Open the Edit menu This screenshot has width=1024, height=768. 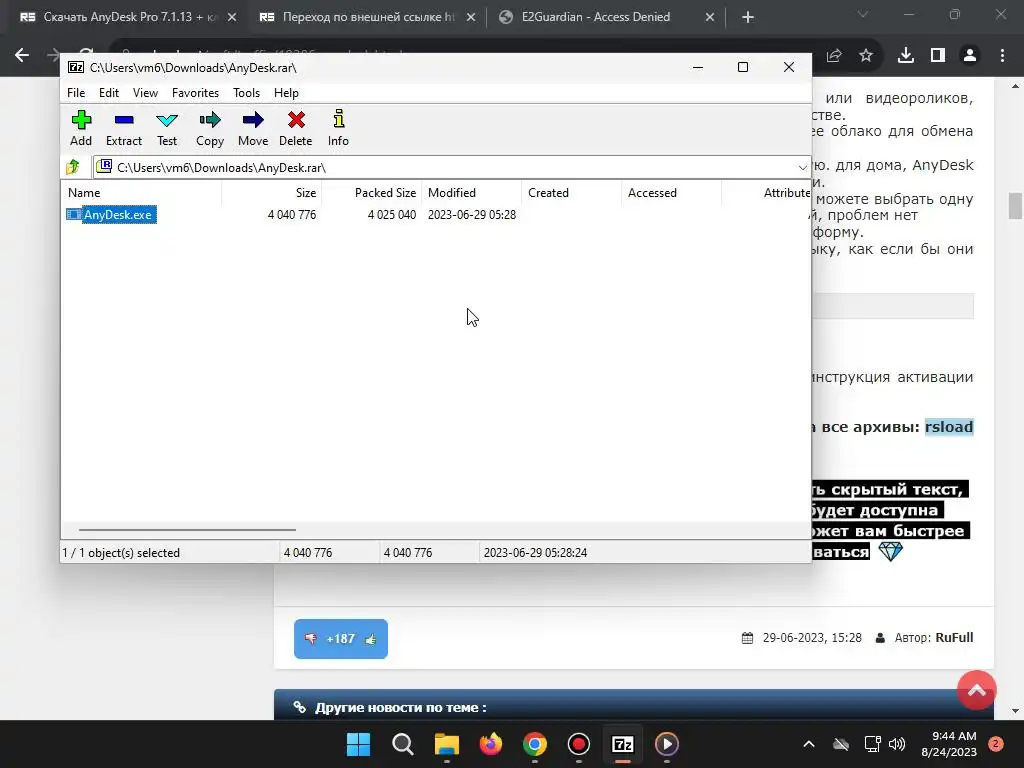point(108,93)
